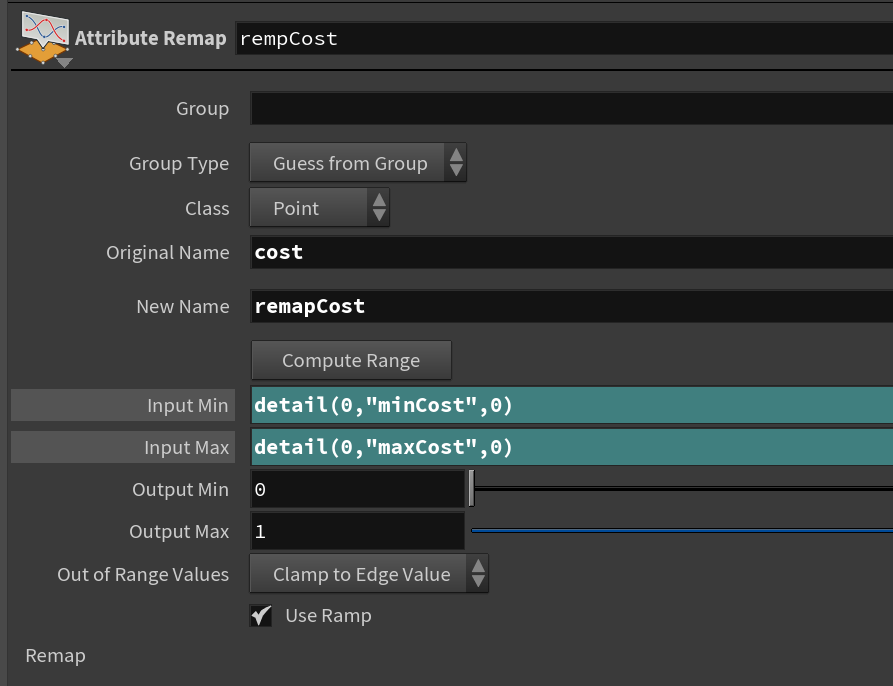This screenshot has width=893, height=686.
Task: Edit the node name field rempCost
Action: coord(564,39)
